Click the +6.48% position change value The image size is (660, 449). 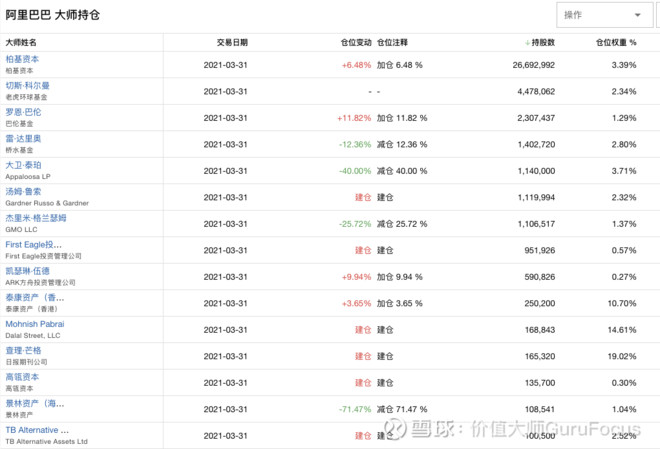point(357,65)
